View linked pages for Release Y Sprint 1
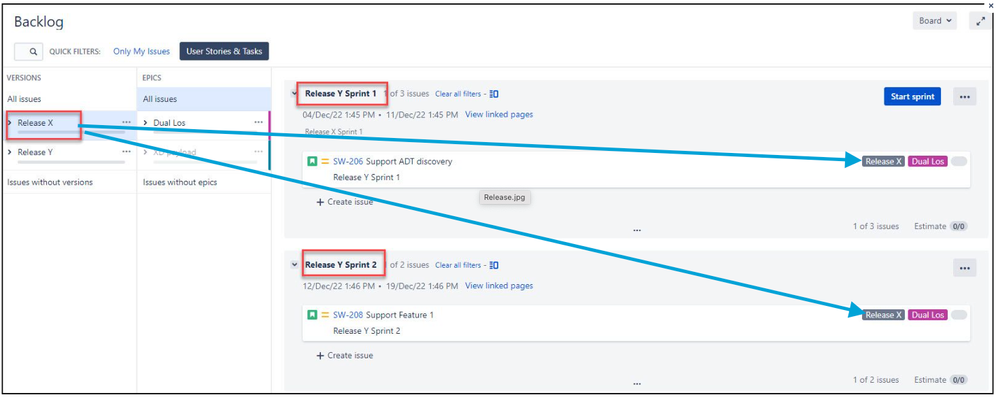Image resolution: width=998 pixels, height=397 pixels. pyautogui.click(x=499, y=115)
